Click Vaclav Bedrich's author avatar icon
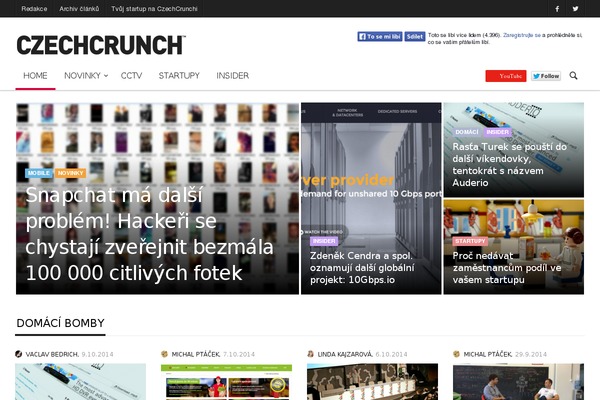 coord(18,354)
